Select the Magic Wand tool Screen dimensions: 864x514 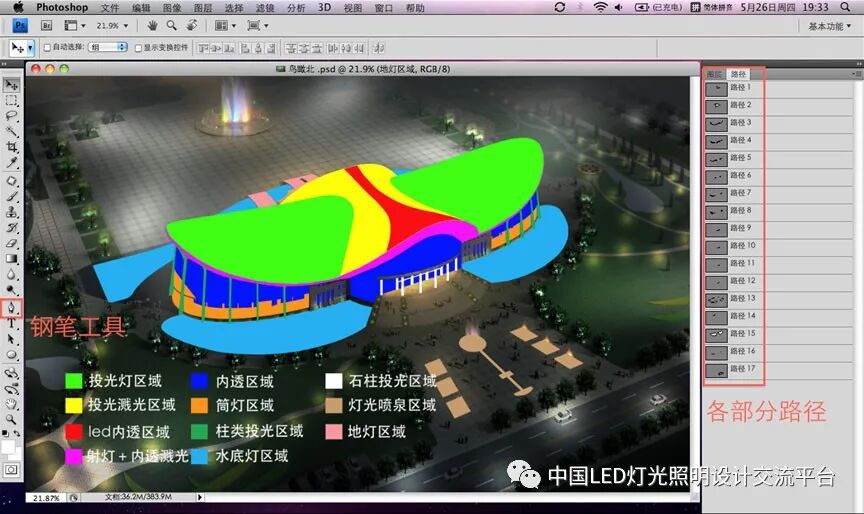(x=11, y=132)
